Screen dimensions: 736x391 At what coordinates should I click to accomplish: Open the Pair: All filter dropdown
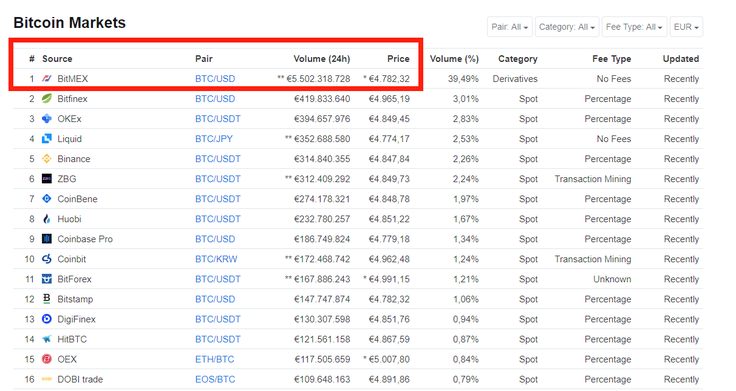tap(509, 27)
